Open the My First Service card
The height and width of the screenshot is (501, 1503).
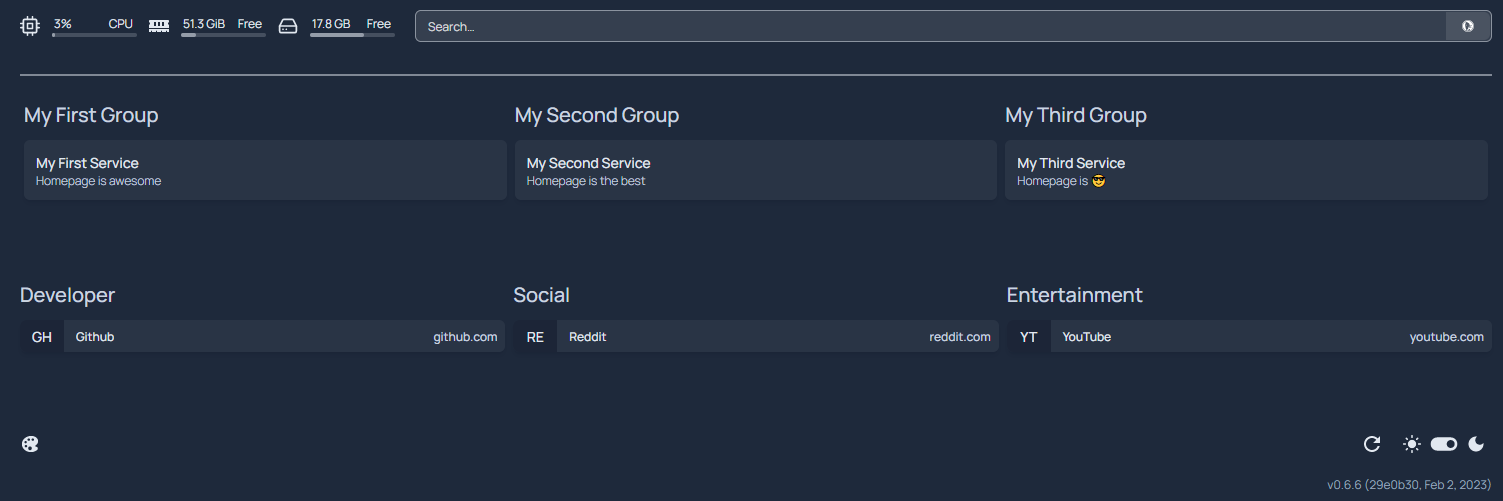pyautogui.click(x=265, y=170)
